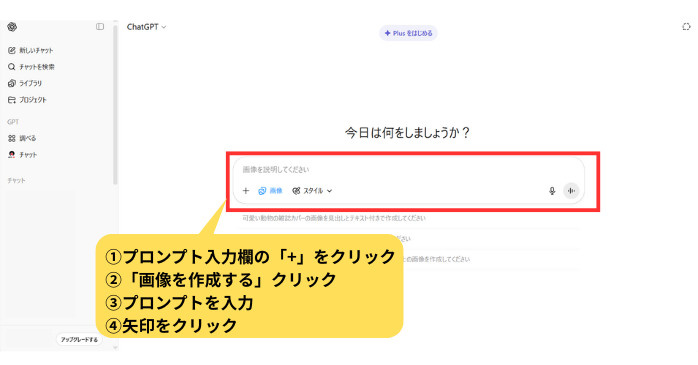Open the スタイル style dropdown
The height and width of the screenshot is (365, 698).
click(312, 191)
